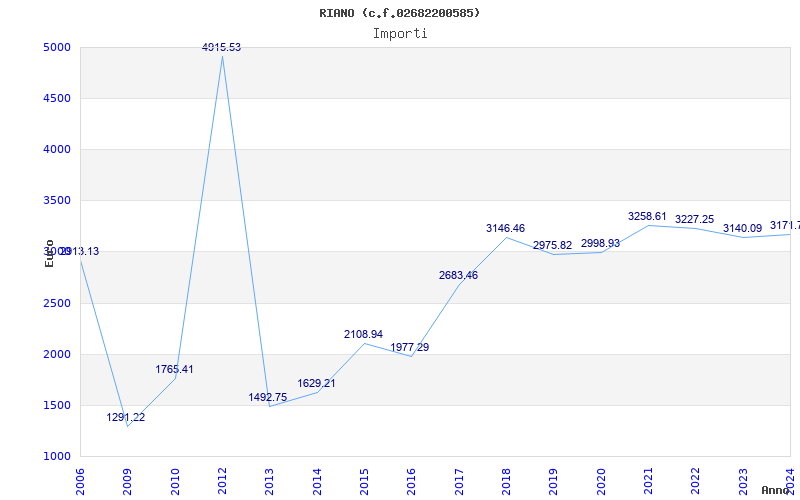Select the 3146.46 data label
Screen dimensions: 800x500
coord(505,229)
